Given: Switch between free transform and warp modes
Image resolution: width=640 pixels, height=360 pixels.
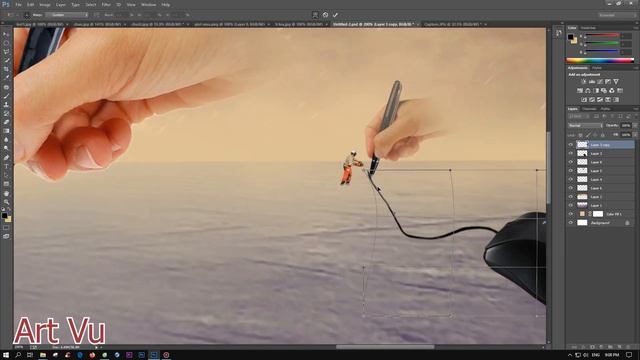Looking at the screenshot, I should click(315, 15).
